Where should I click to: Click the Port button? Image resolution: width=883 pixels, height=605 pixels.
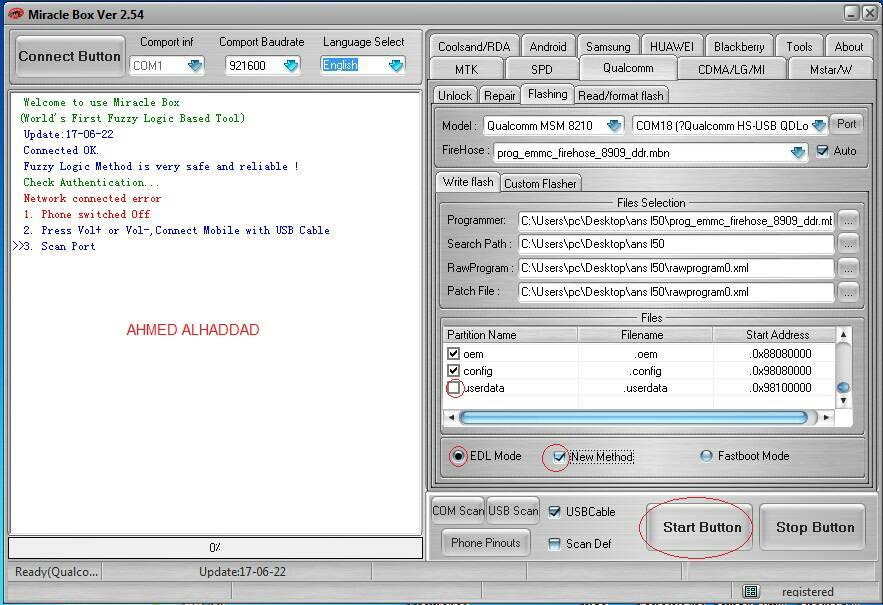coord(846,124)
